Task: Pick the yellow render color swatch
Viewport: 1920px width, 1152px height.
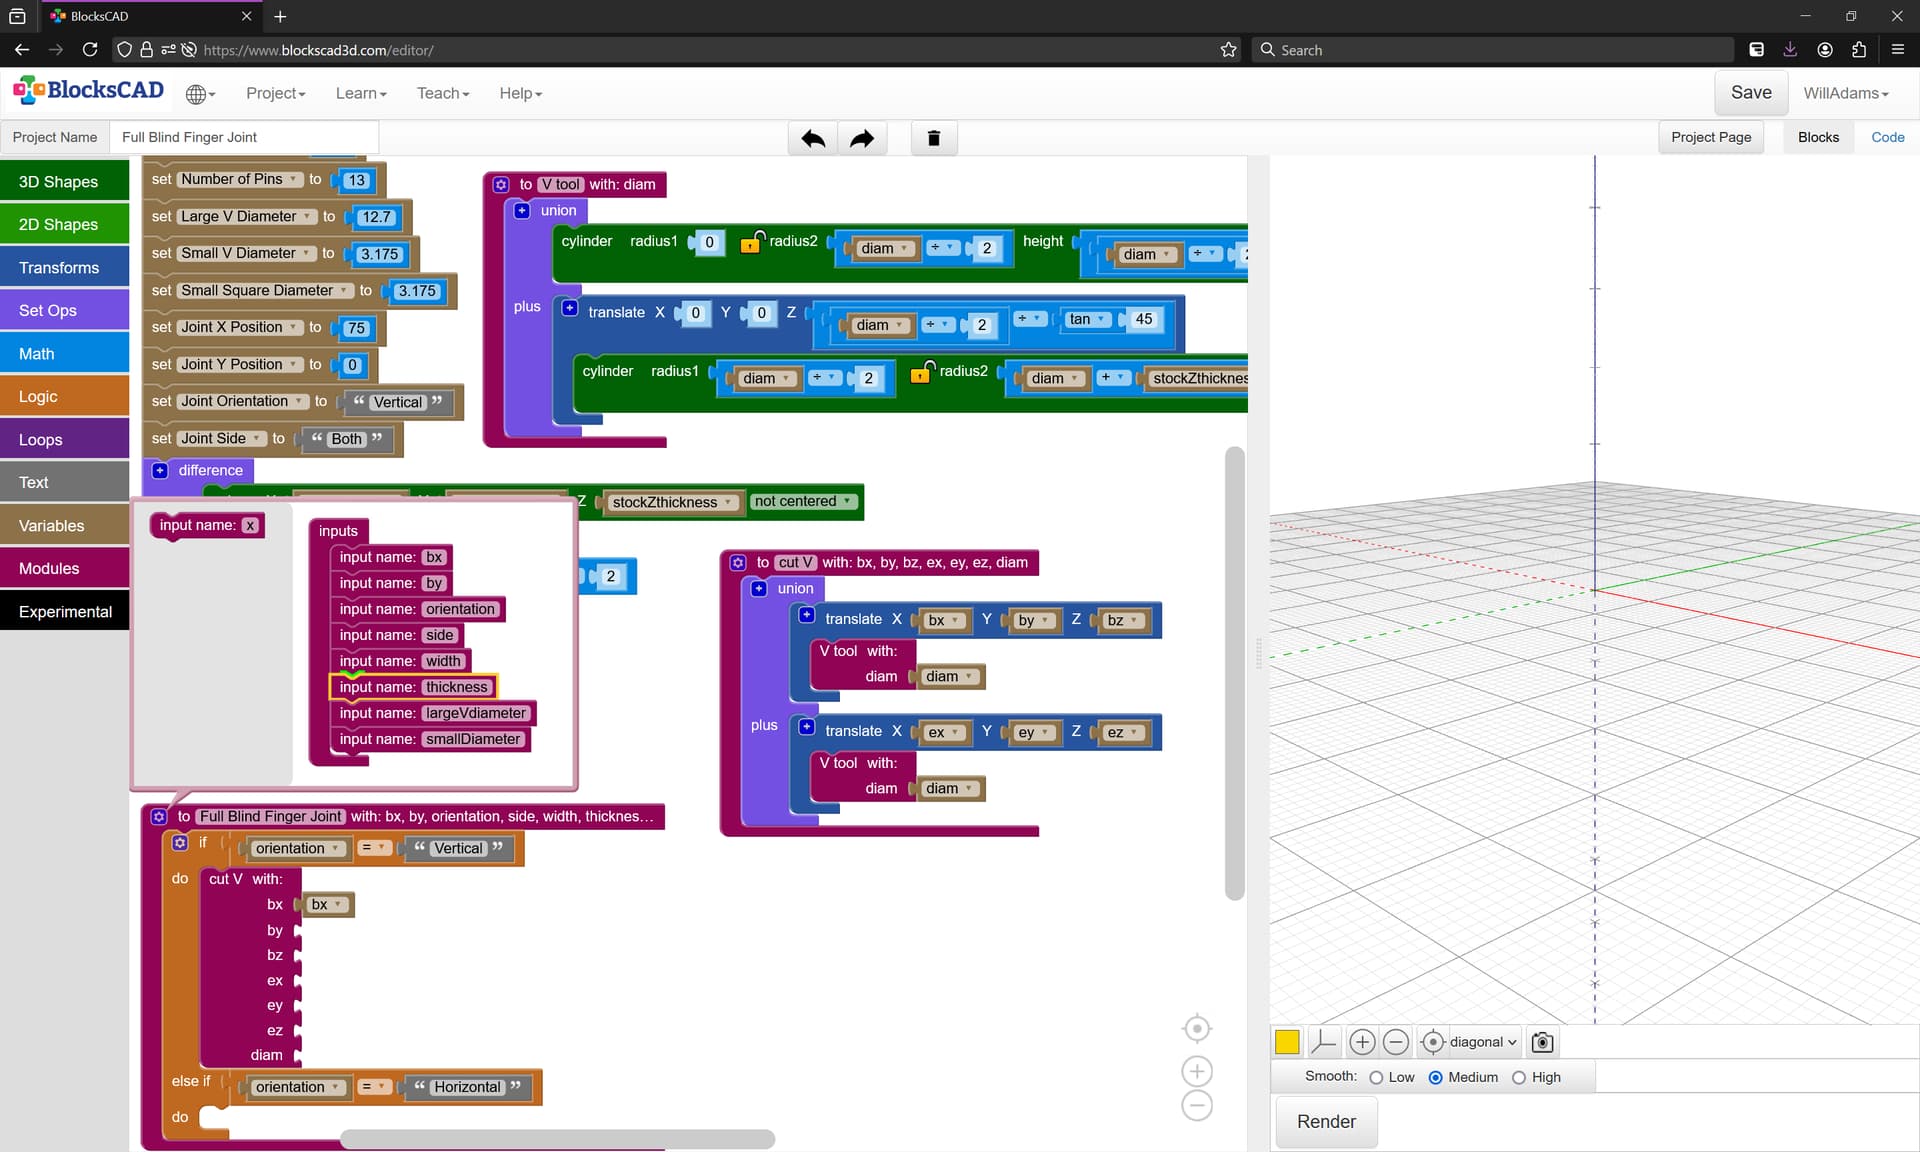Action: click(1287, 1042)
